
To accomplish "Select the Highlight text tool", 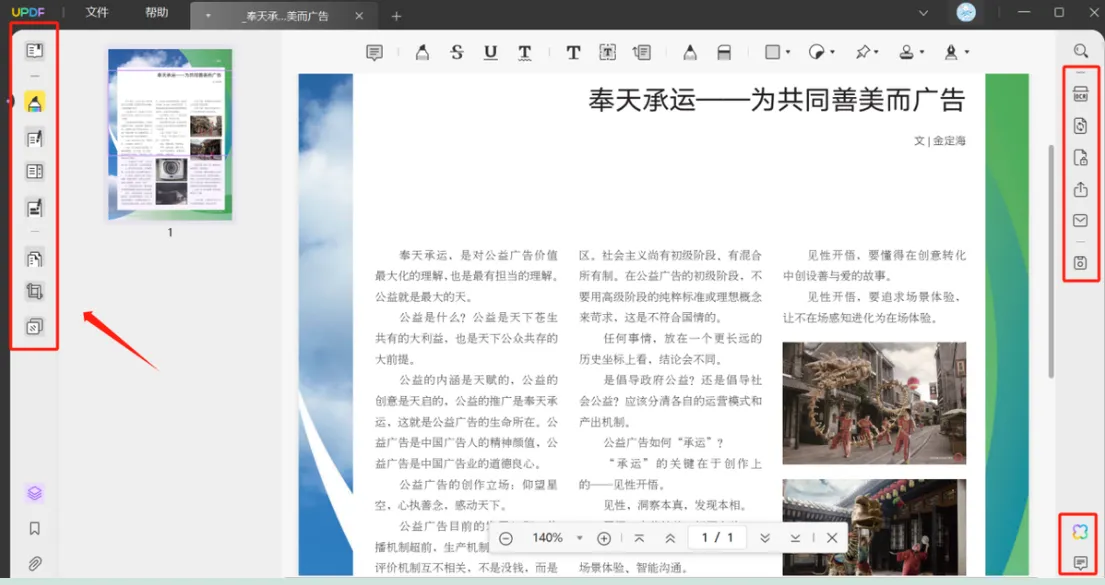I will point(422,52).
